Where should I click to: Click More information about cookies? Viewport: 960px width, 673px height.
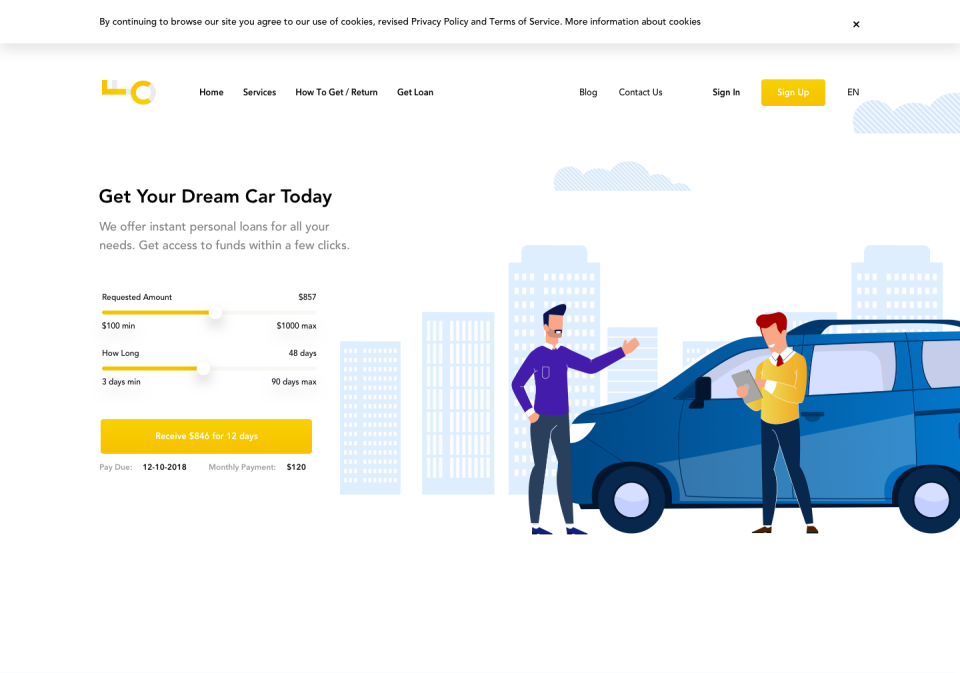pos(634,21)
